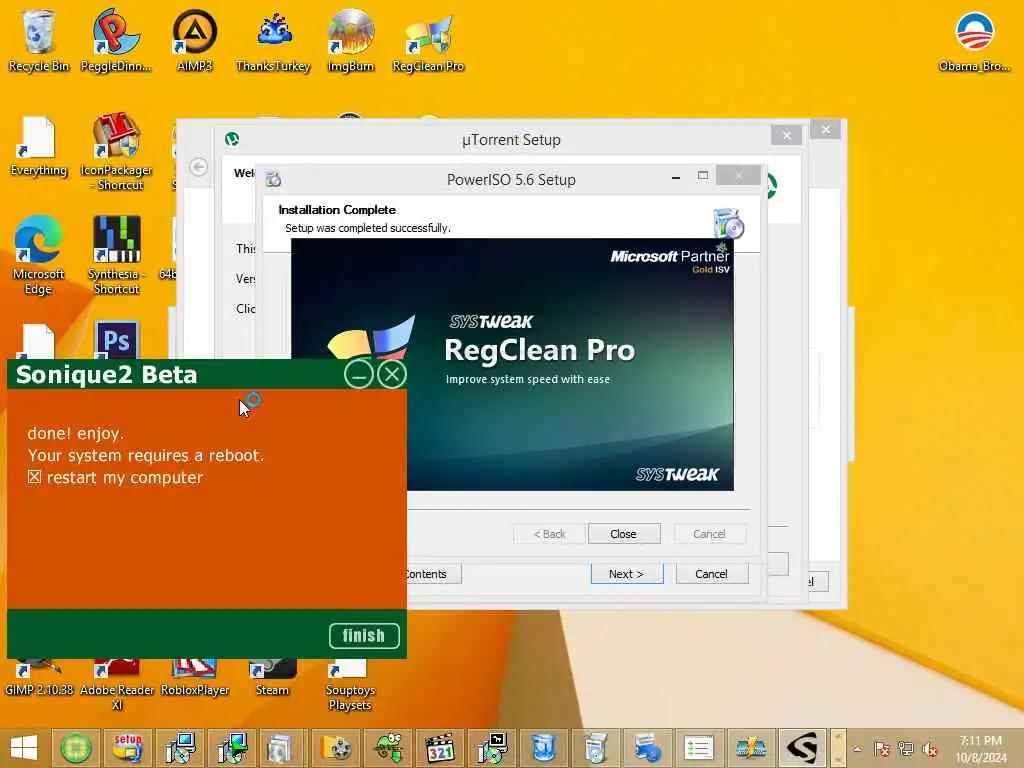
Task: Open the network tray icon
Action: coord(905,749)
